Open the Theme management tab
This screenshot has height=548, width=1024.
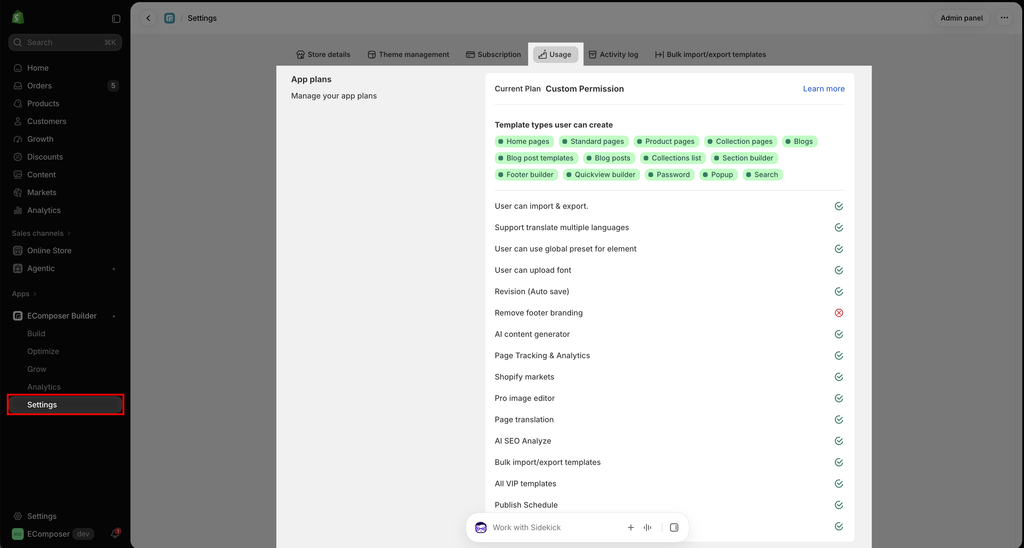click(408, 55)
